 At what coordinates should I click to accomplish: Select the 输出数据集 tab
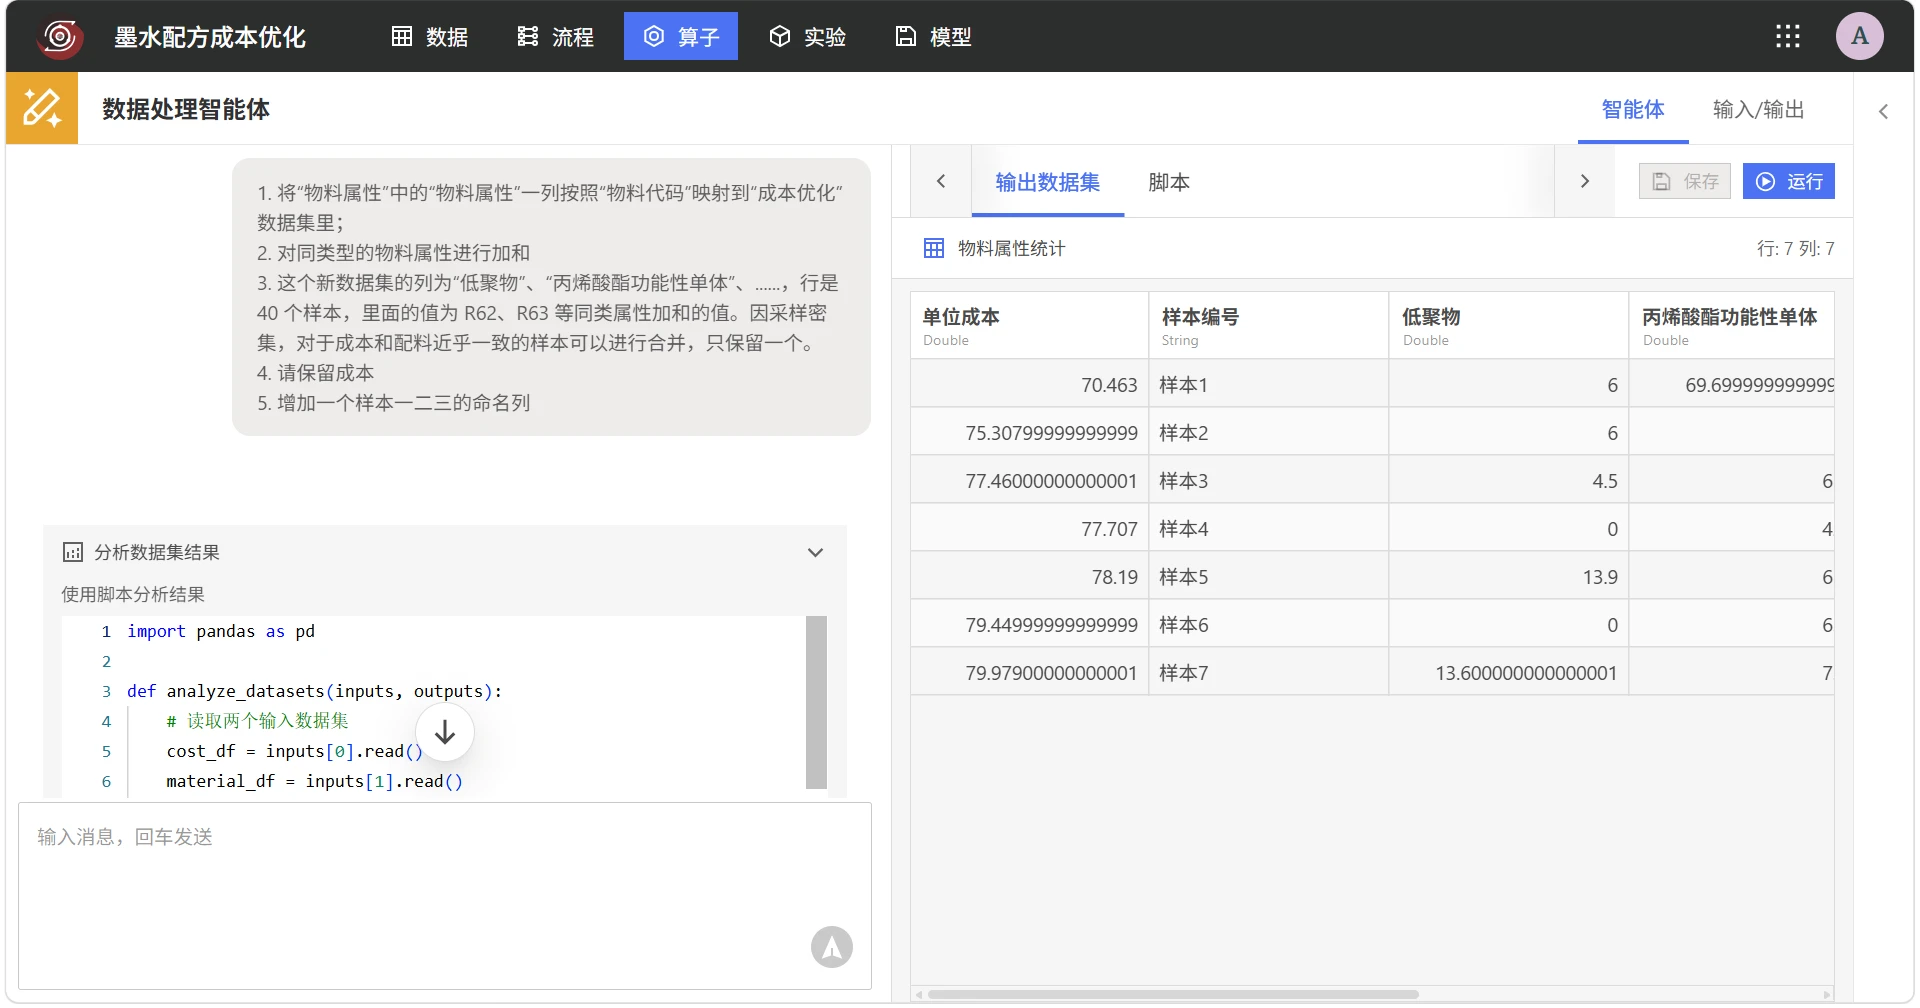click(x=1048, y=182)
